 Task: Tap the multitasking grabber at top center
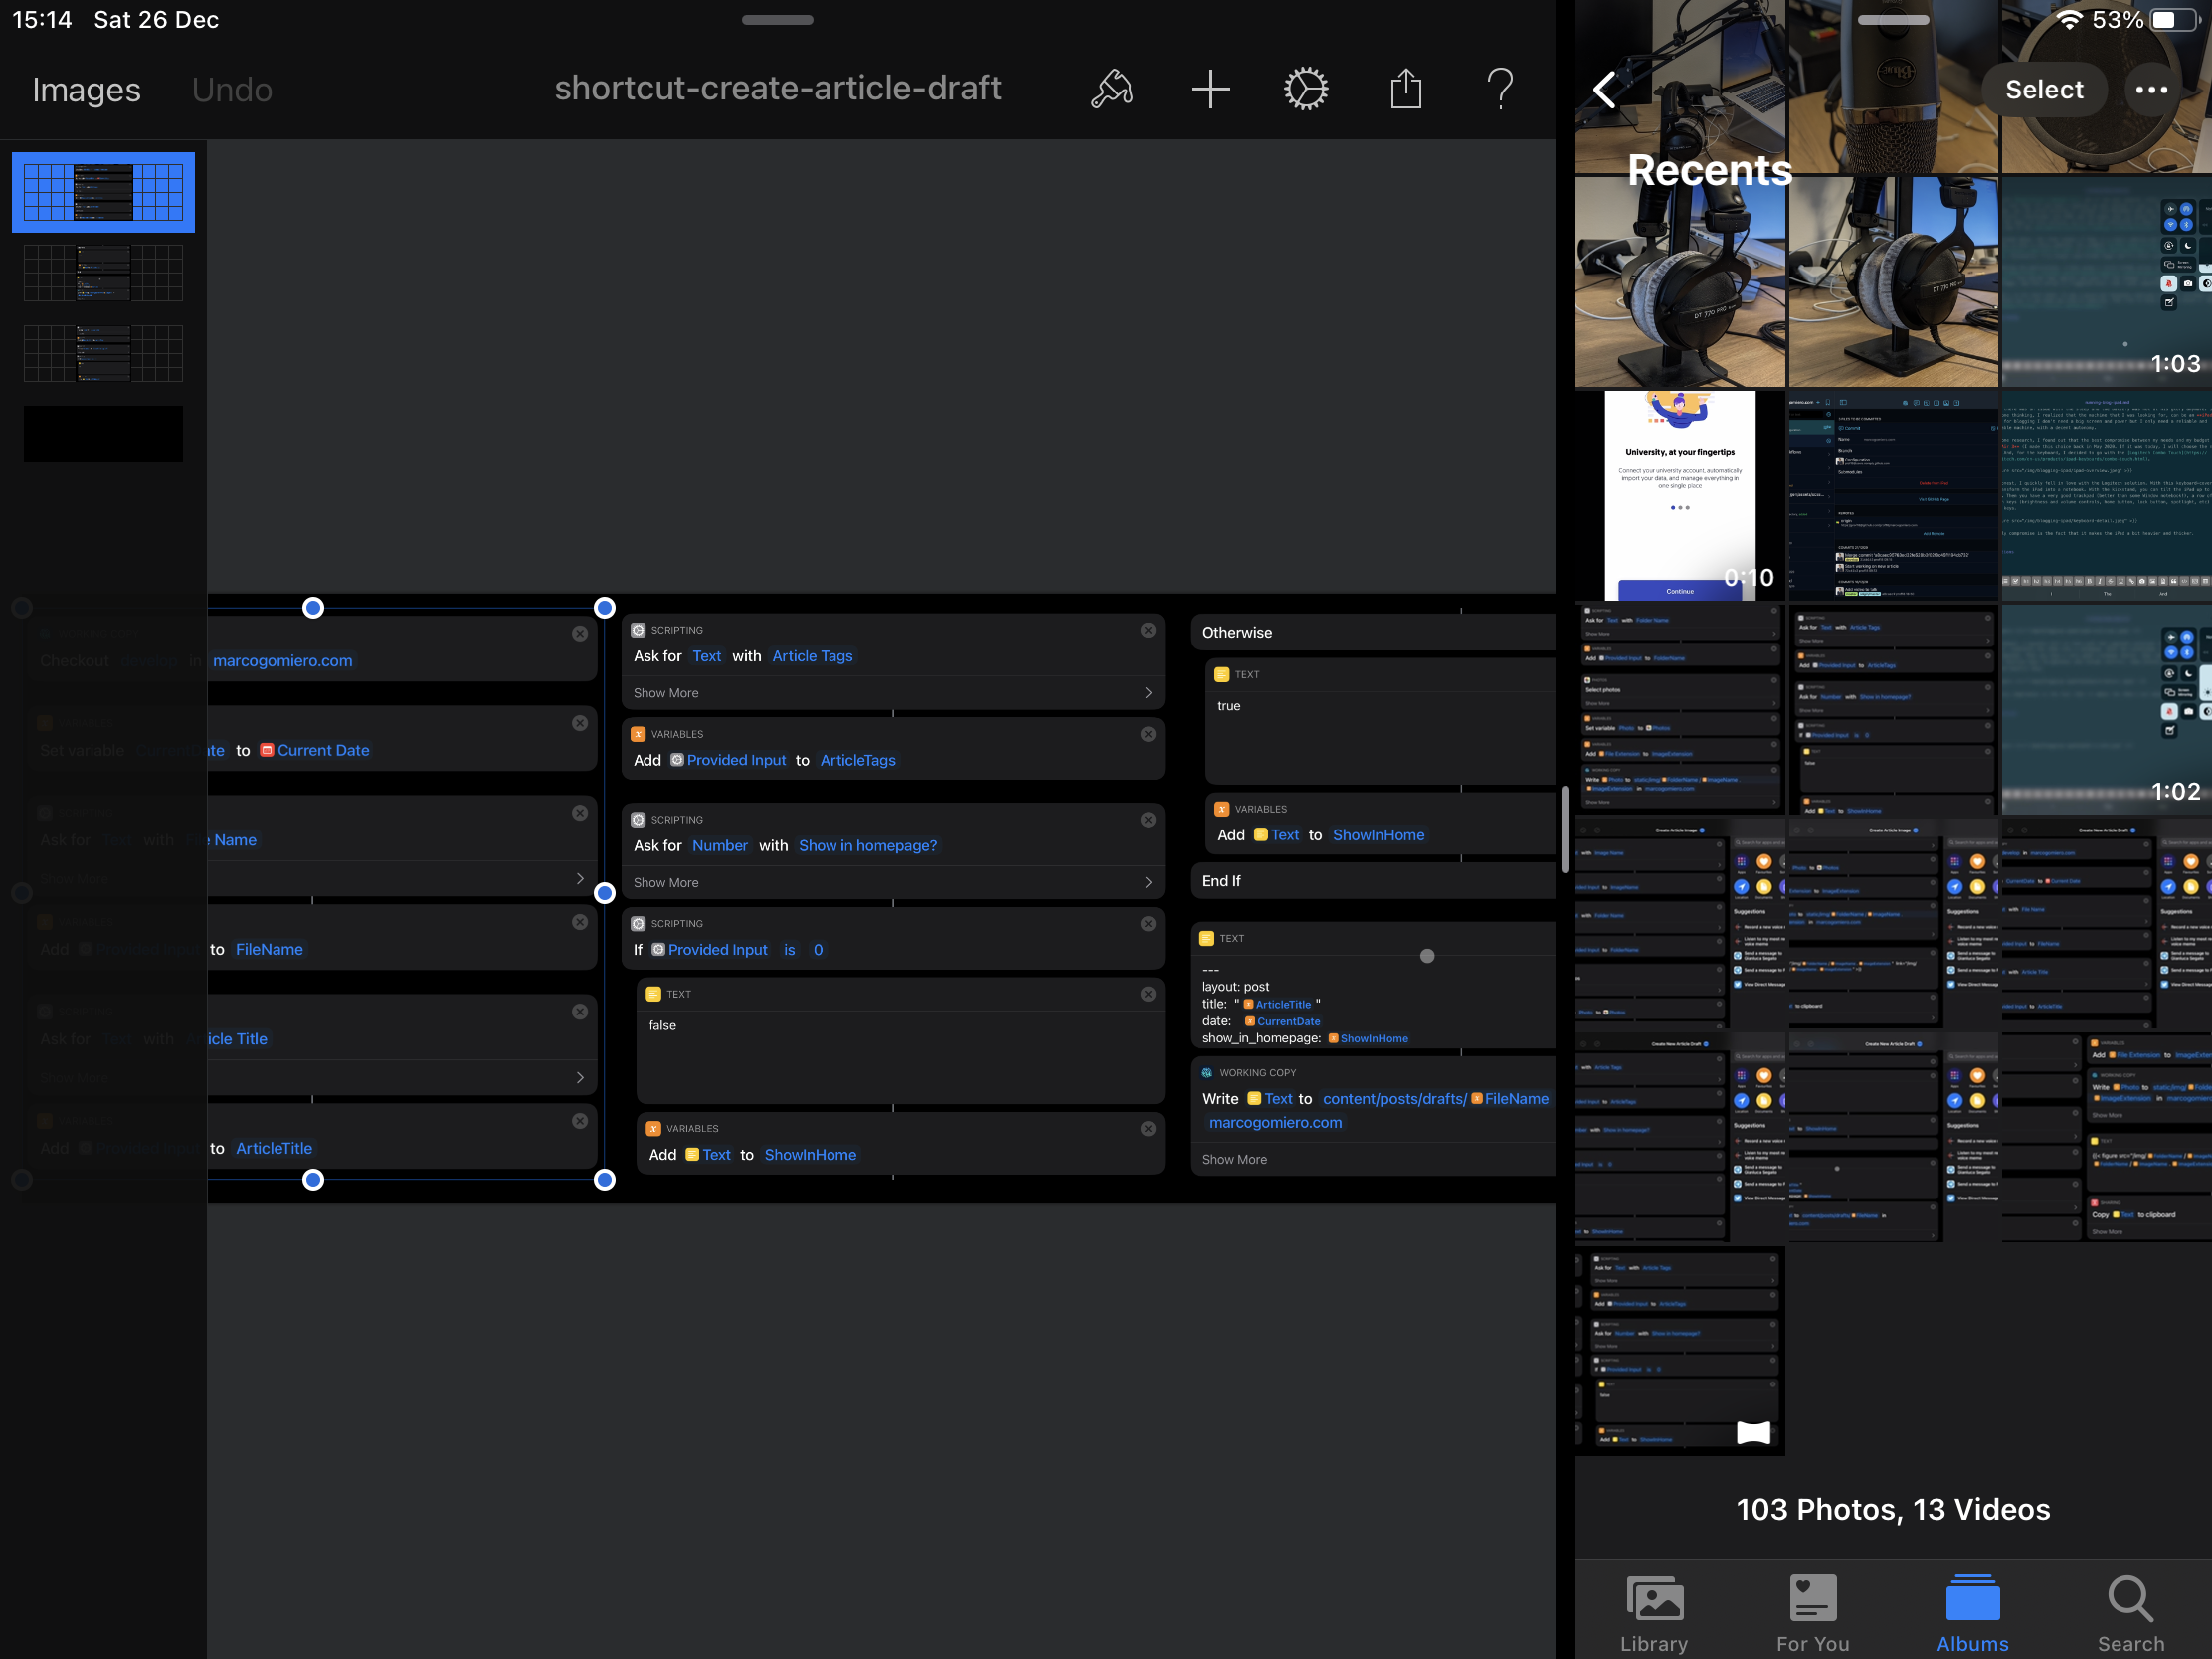pyautogui.click(x=777, y=19)
